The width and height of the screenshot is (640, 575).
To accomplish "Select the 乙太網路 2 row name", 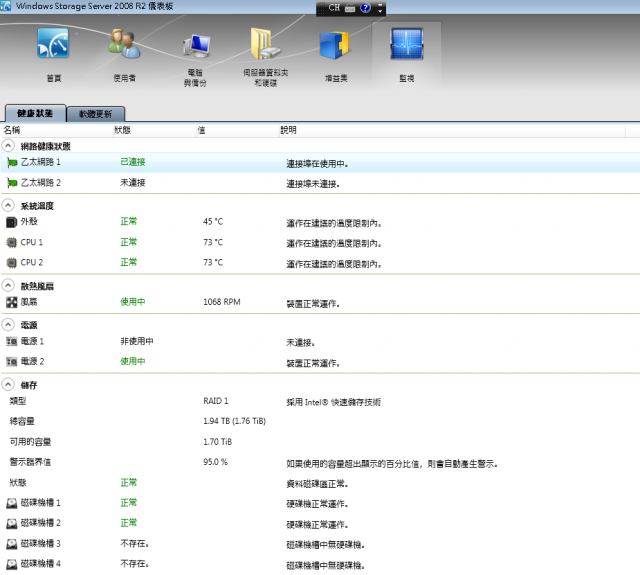I will [40, 182].
